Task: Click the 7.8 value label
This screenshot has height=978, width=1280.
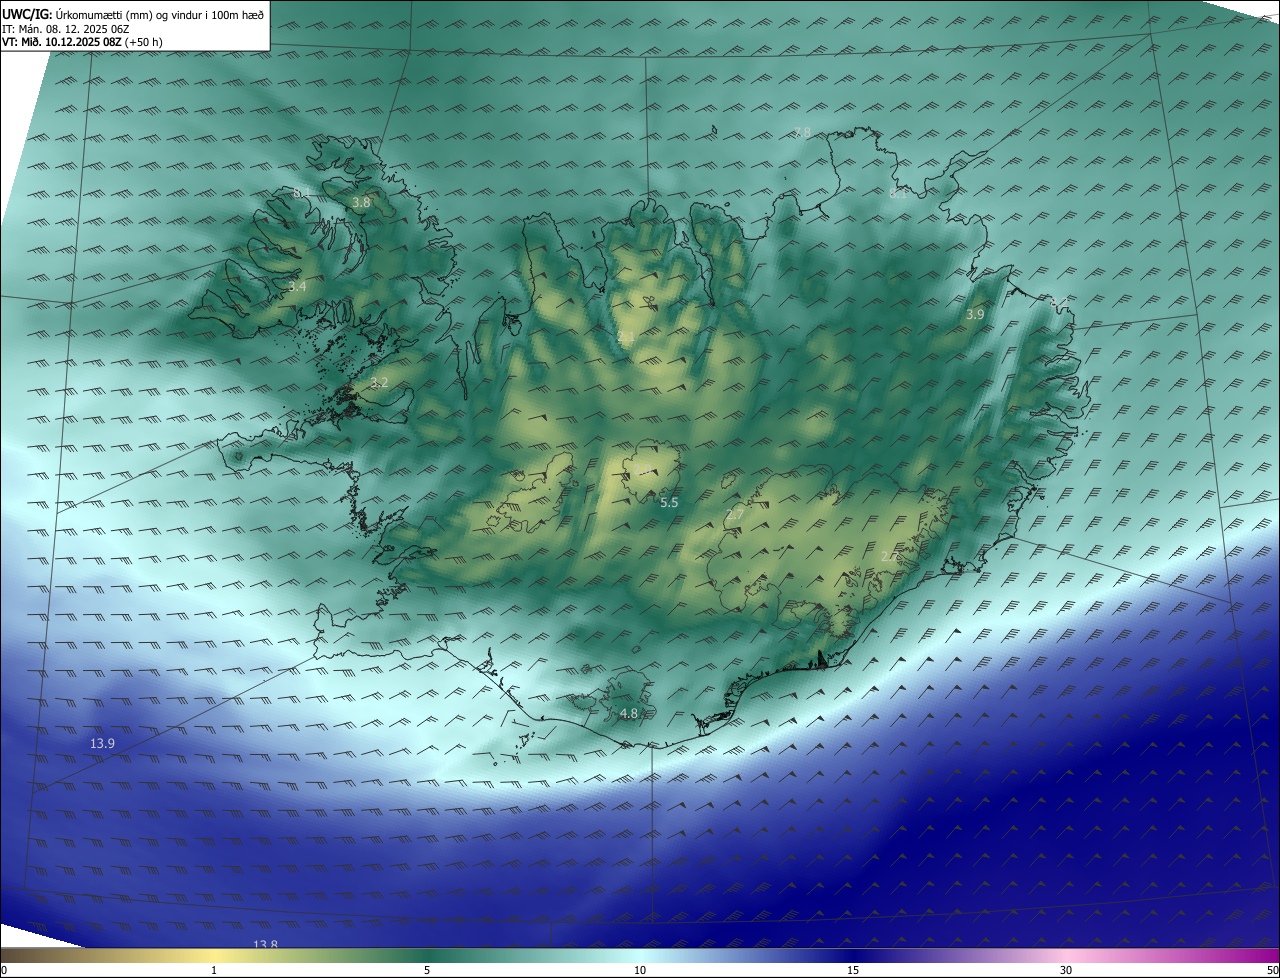Action: click(801, 132)
